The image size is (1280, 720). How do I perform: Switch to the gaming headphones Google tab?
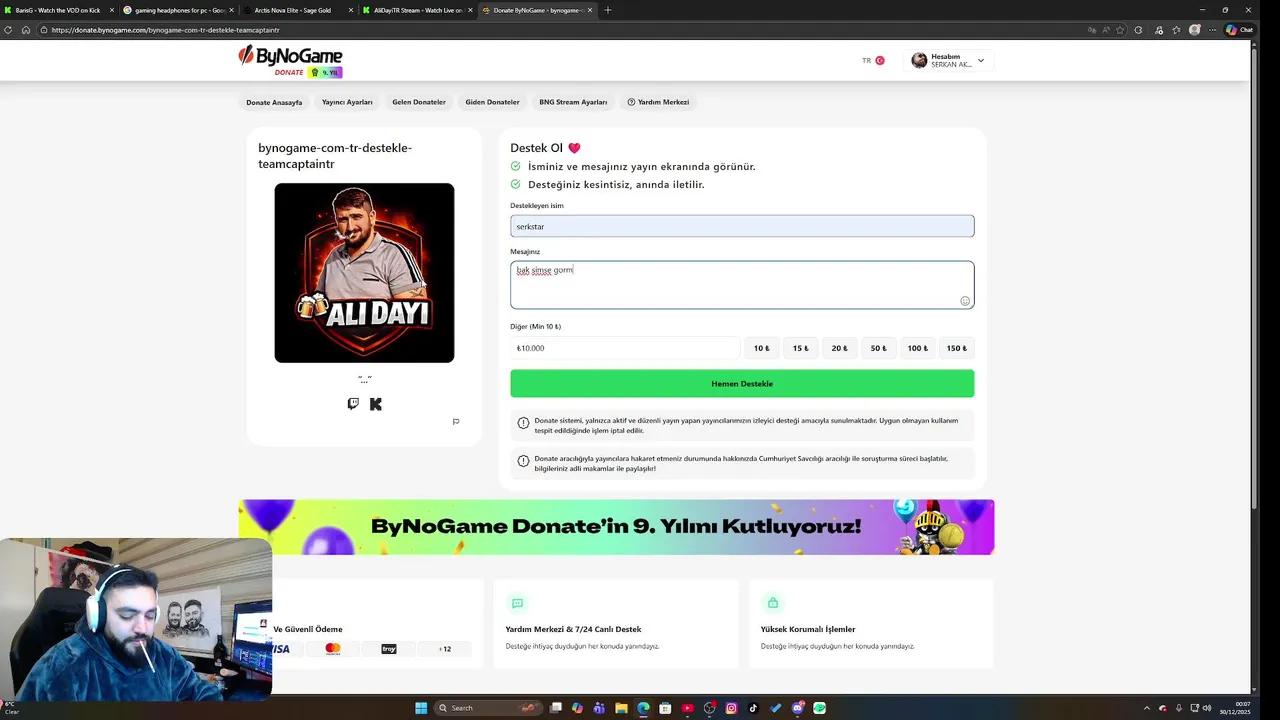coord(178,10)
